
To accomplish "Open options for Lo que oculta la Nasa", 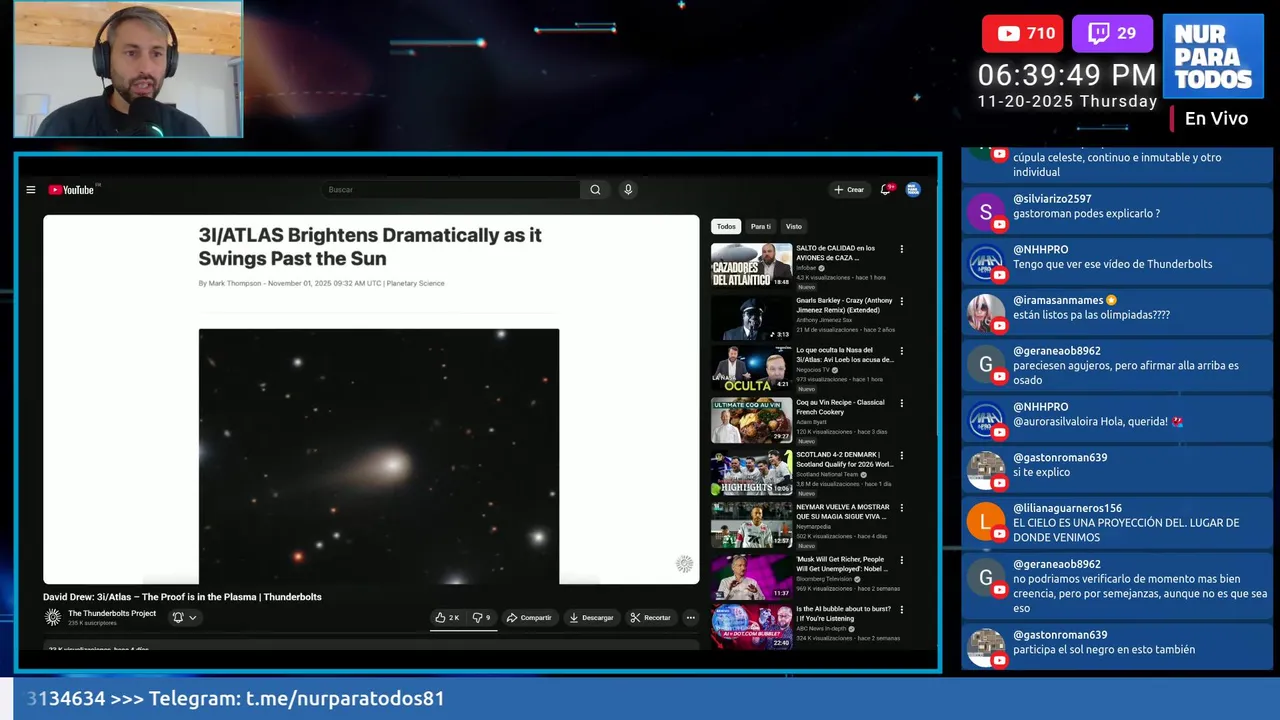I will [901, 352].
